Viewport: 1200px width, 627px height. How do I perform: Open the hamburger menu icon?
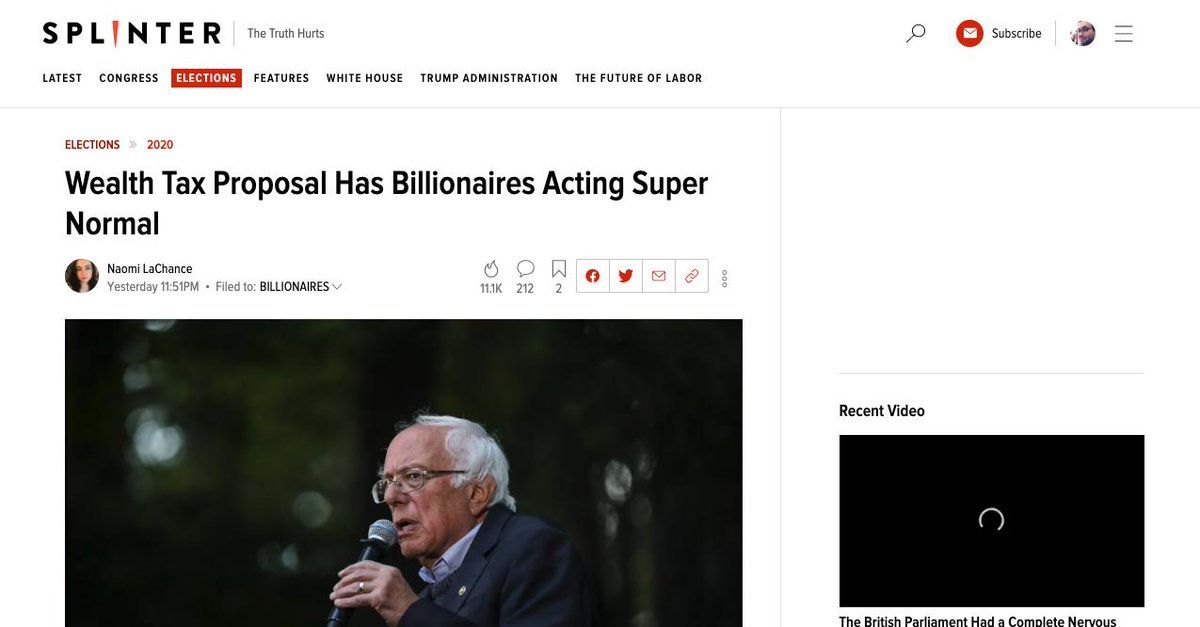(1124, 34)
